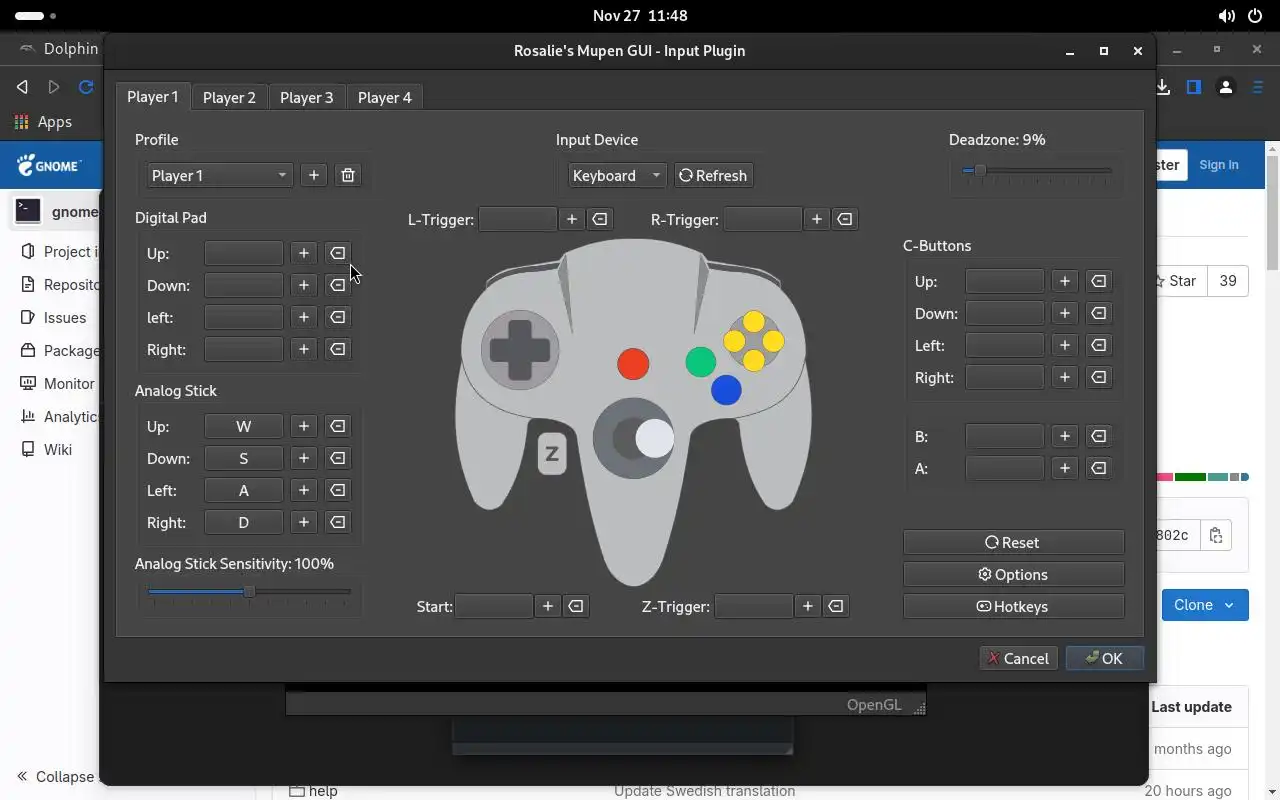Clear the R-Trigger binding

tap(845, 219)
